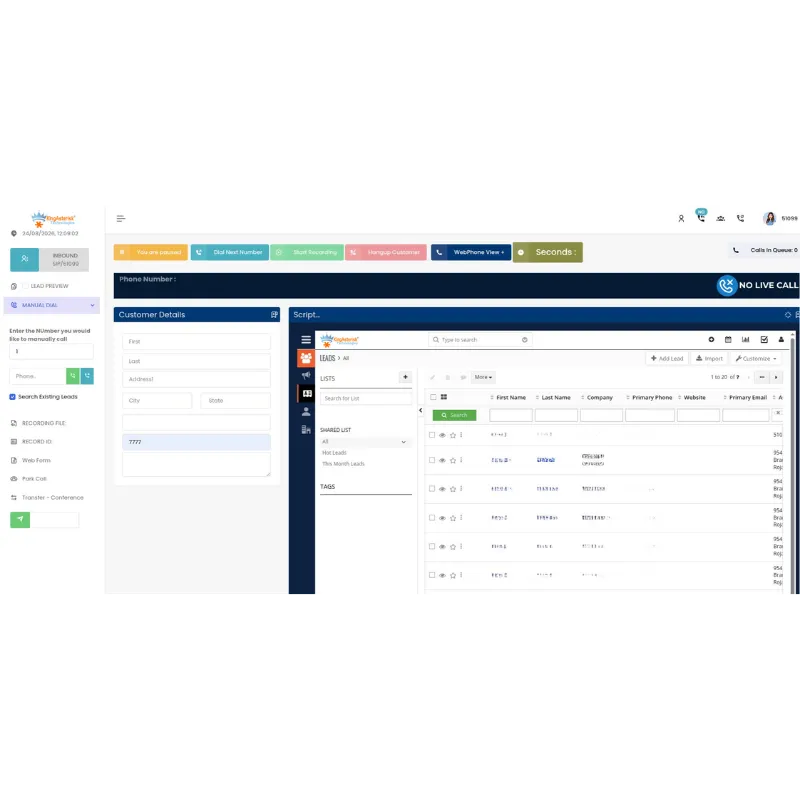Open the WebPhone View dropdown button

coord(471,252)
